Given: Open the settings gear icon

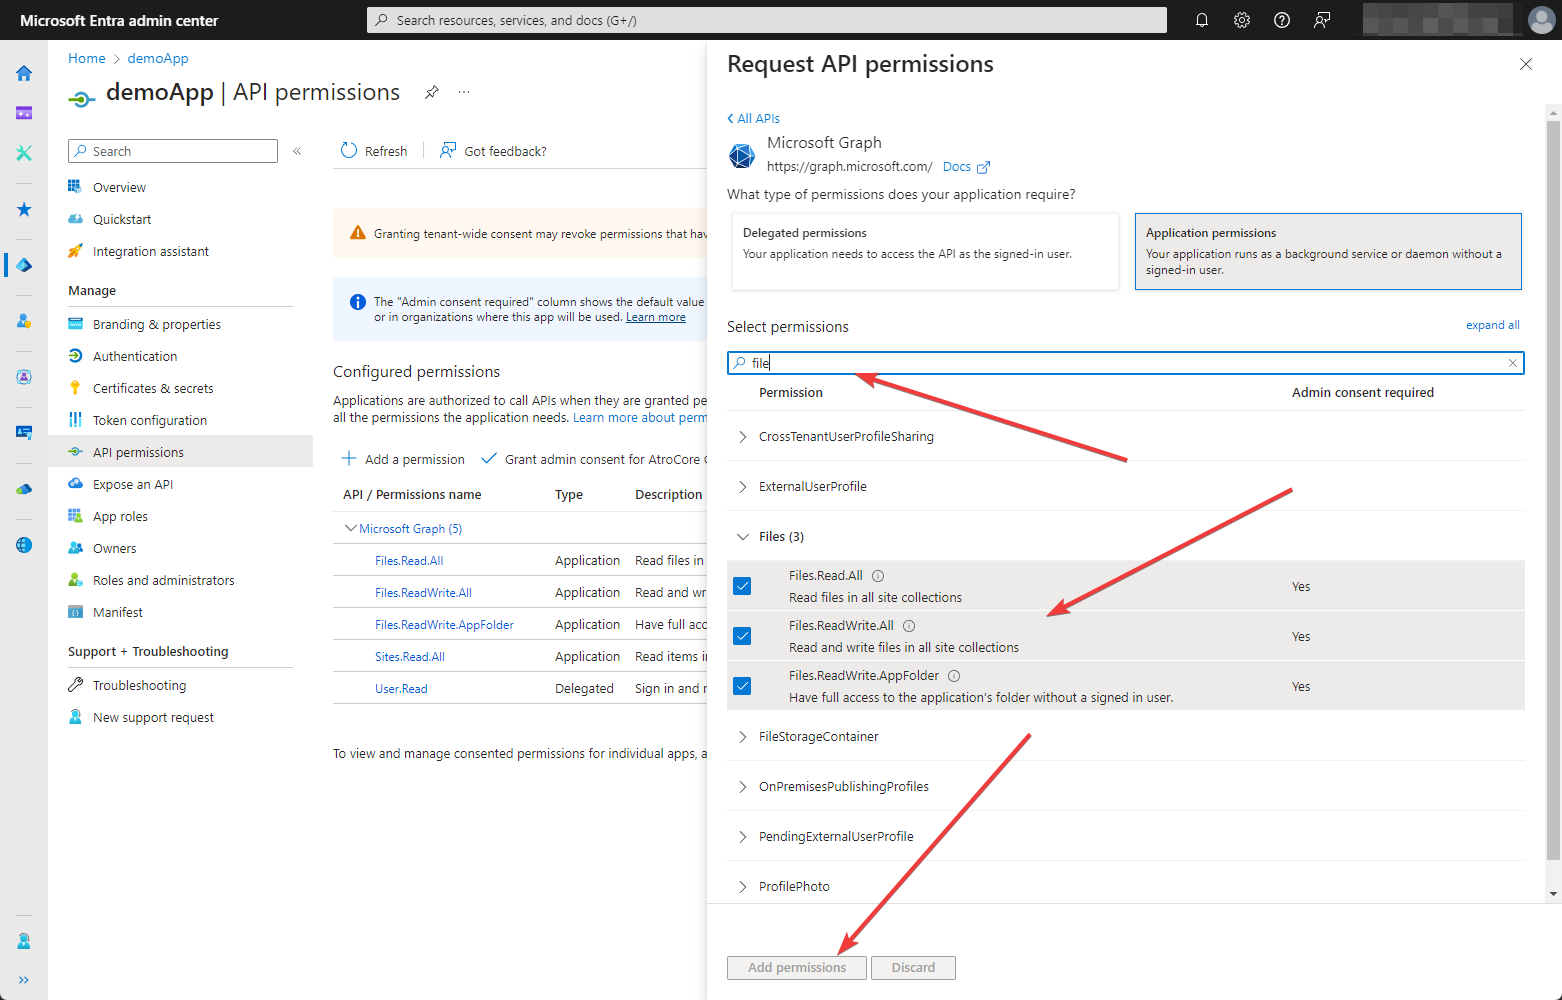Looking at the screenshot, I should (x=1242, y=20).
